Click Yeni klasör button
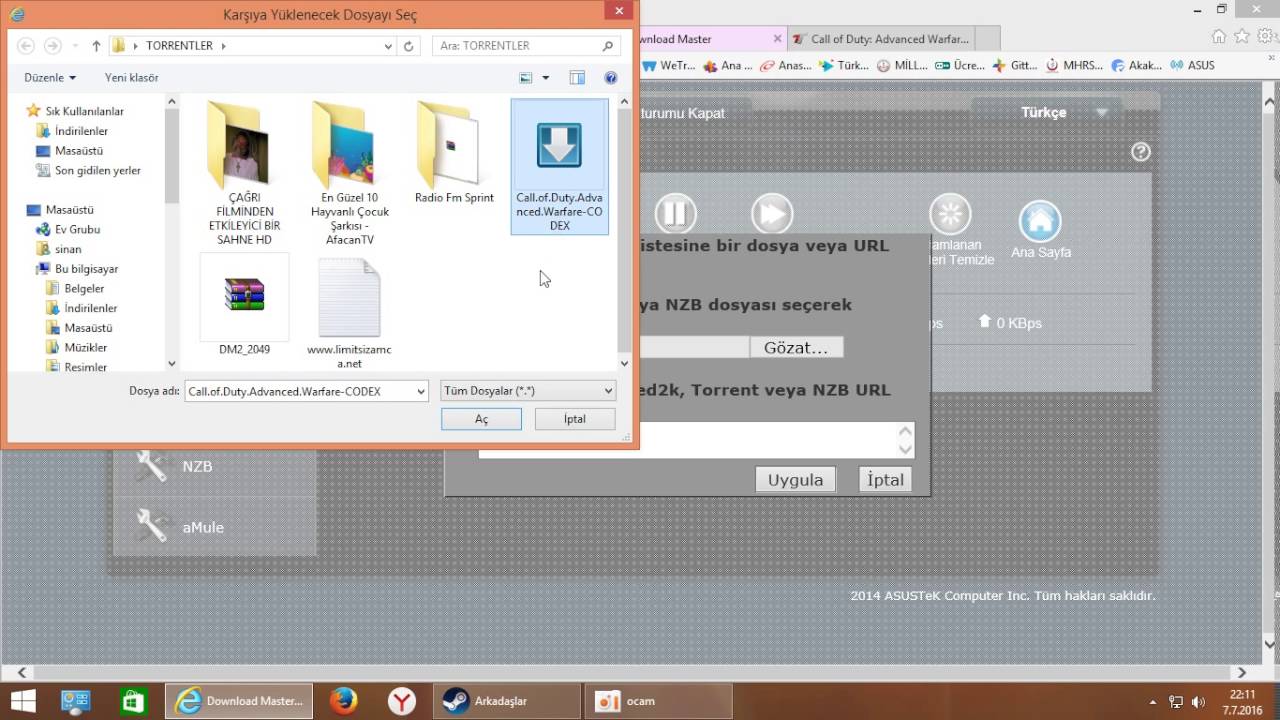 pos(131,77)
